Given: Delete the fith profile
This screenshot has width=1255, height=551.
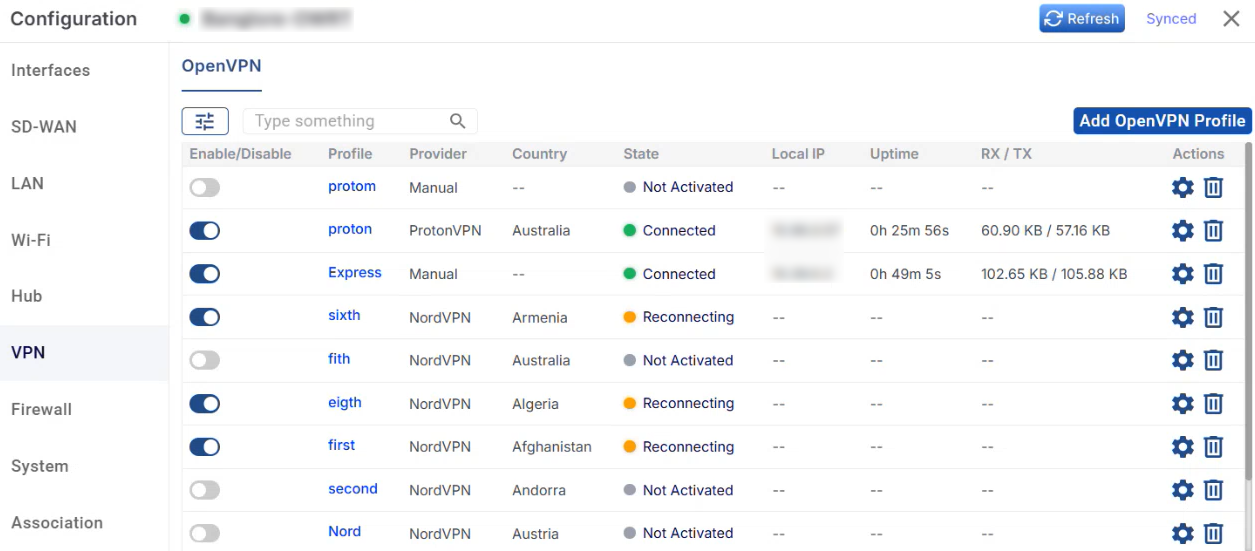Looking at the screenshot, I should click(x=1213, y=360).
